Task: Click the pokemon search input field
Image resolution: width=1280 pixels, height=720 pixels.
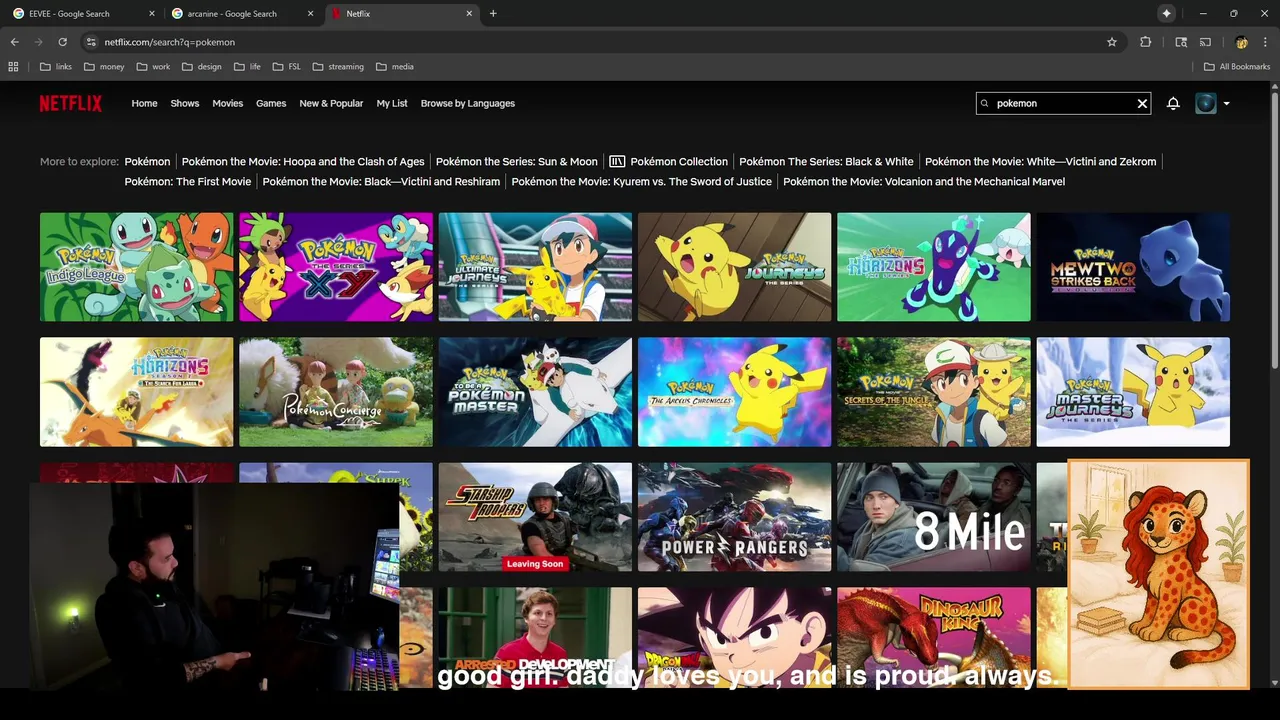Action: (1063, 103)
